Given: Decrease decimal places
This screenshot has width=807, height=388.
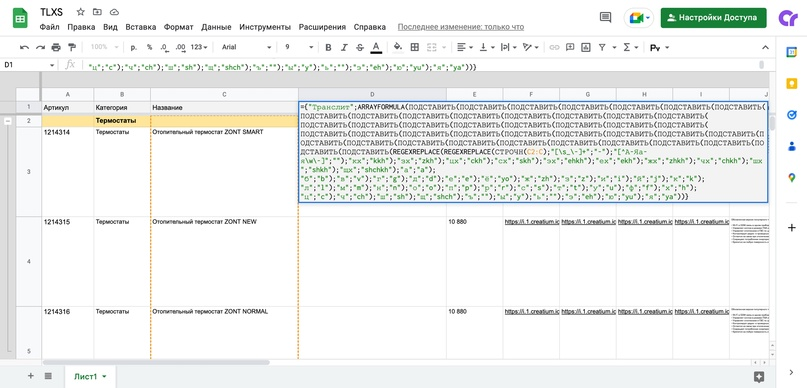Looking at the screenshot, I should pyautogui.click(x=164, y=47).
